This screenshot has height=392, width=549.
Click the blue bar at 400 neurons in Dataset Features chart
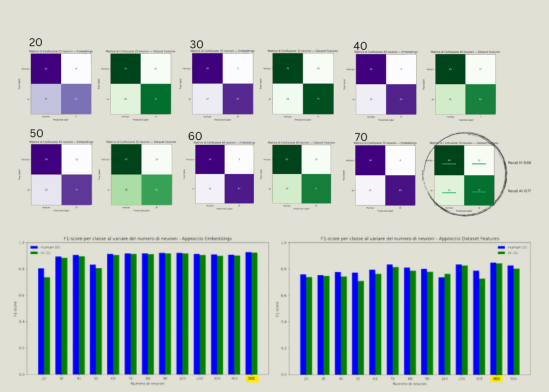493,318
